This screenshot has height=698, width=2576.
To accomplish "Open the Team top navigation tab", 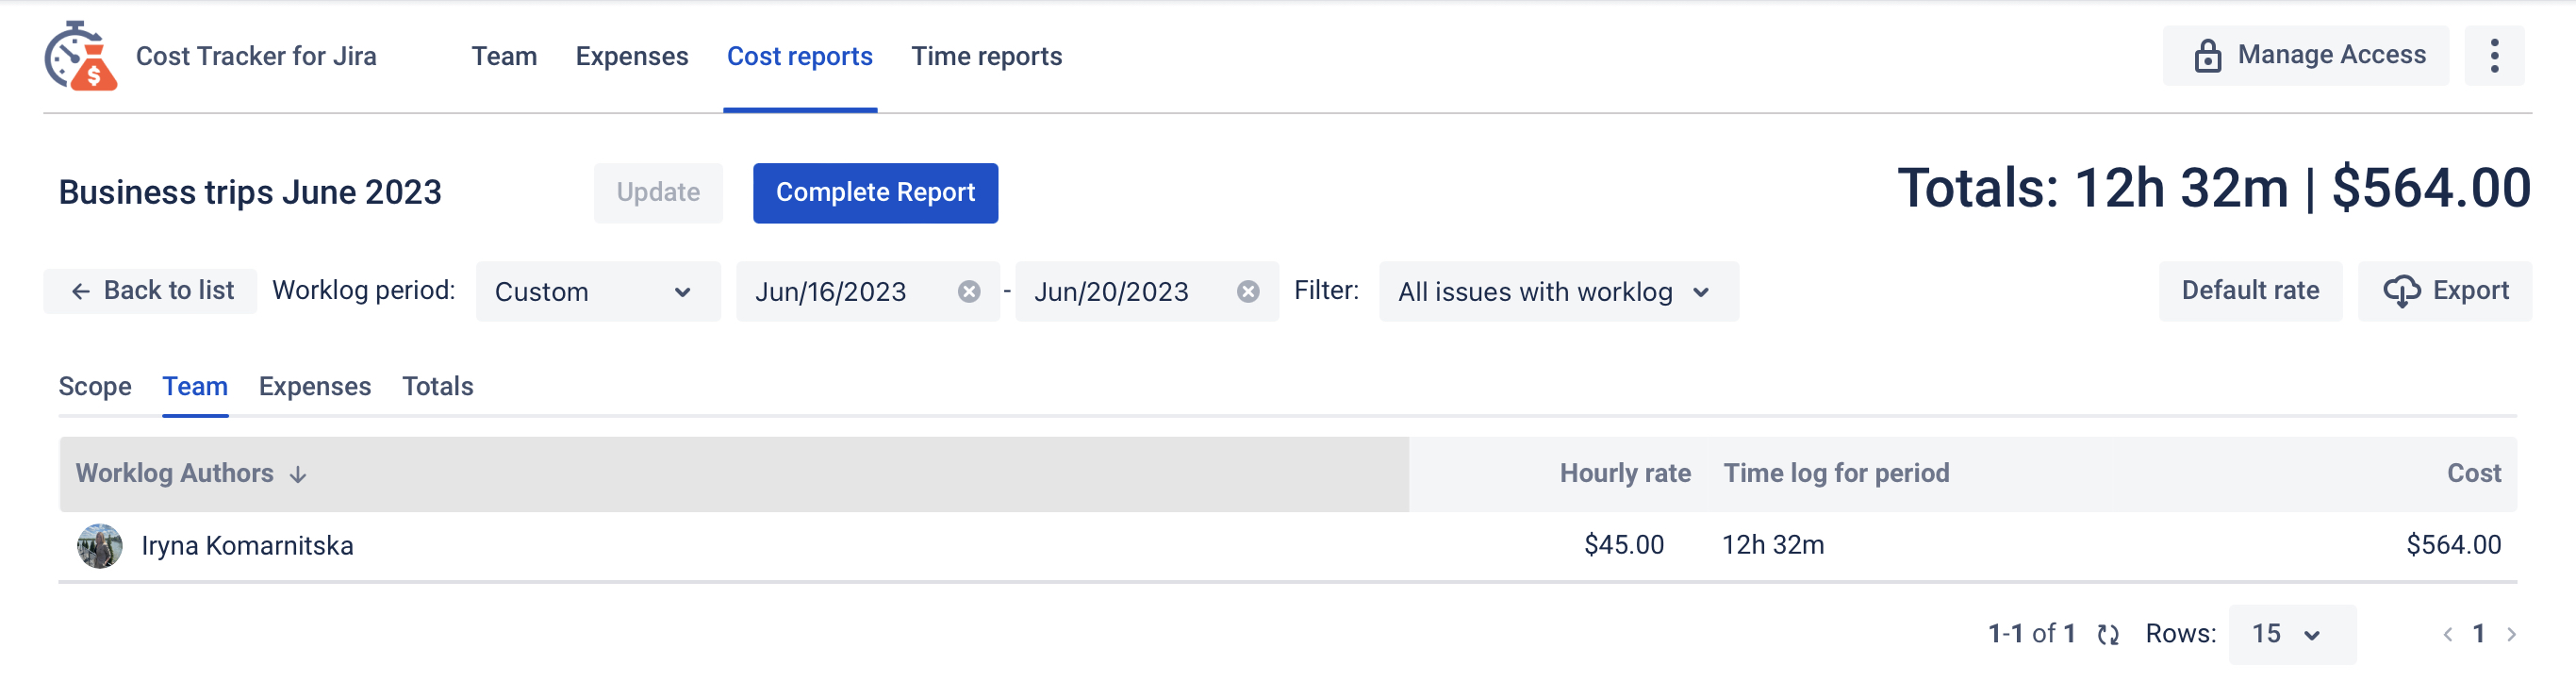I will point(504,56).
